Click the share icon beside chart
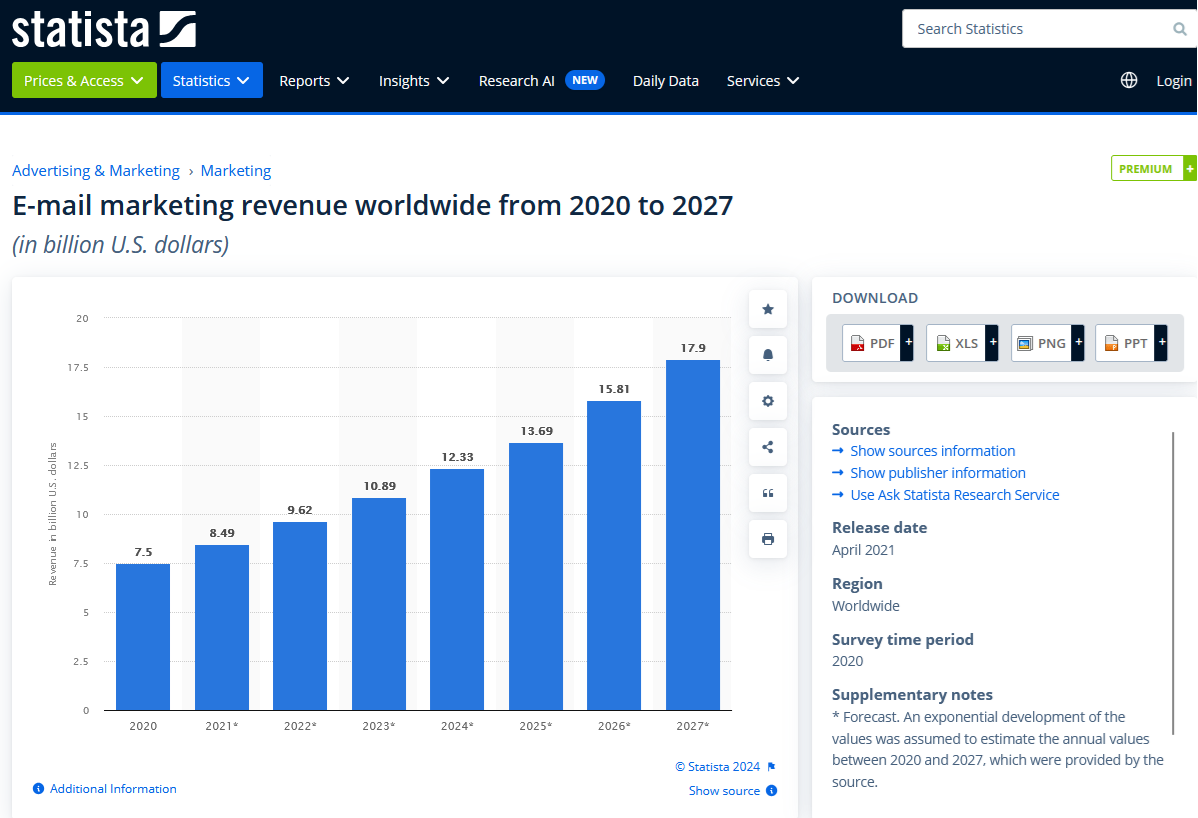Image resolution: width=1198 pixels, height=818 pixels. coord(768,447)
